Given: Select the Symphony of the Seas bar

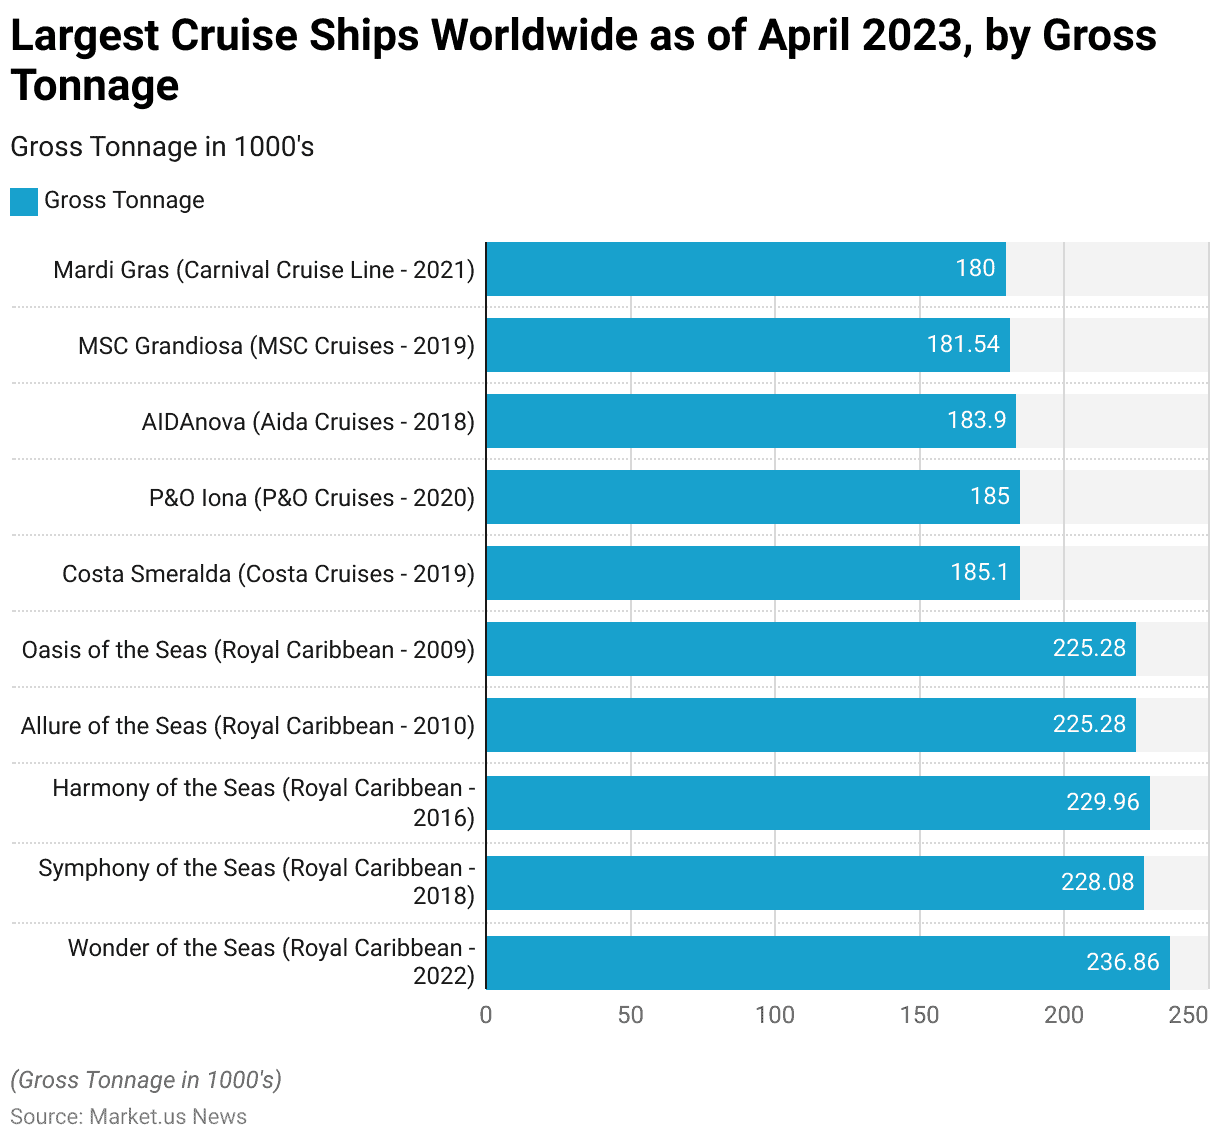Looking at the screenshot, I should pos(814,882).
